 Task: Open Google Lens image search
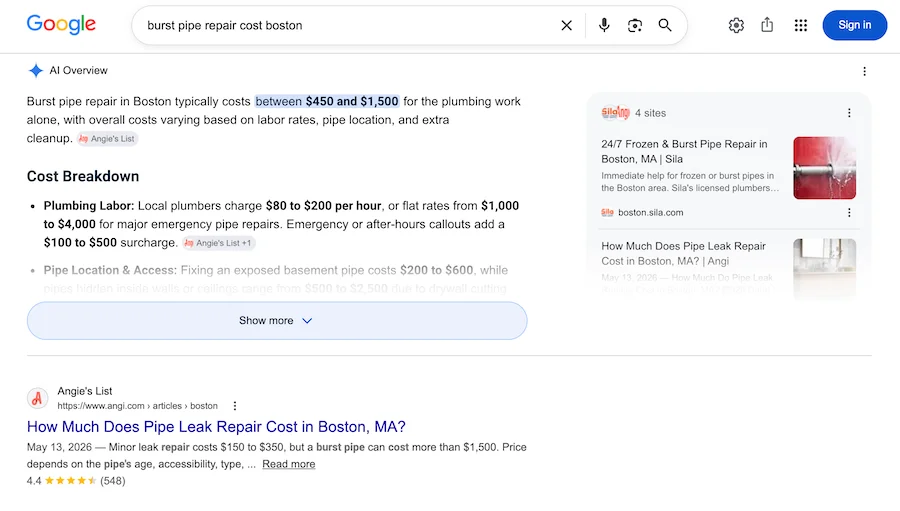click(635, 25)
